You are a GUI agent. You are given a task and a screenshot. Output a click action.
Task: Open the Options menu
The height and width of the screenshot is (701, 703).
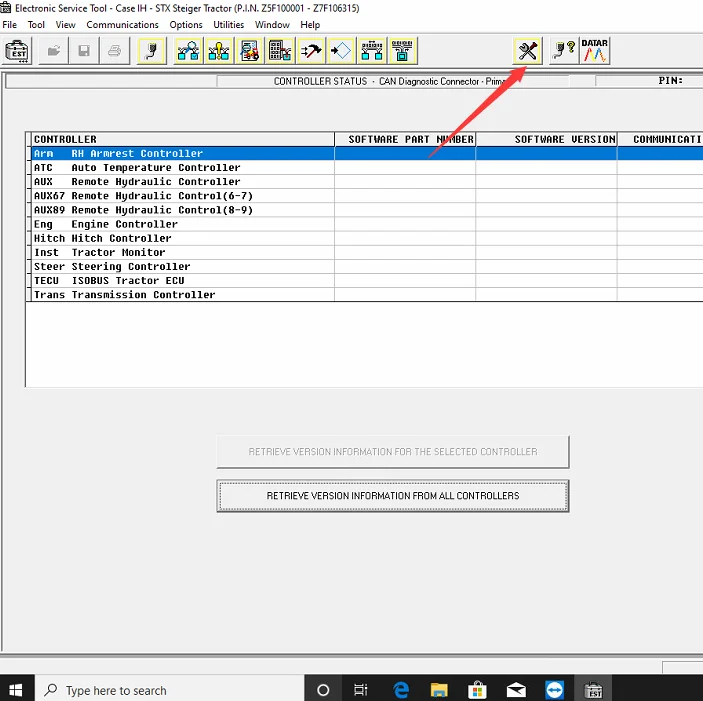point(186,25)
